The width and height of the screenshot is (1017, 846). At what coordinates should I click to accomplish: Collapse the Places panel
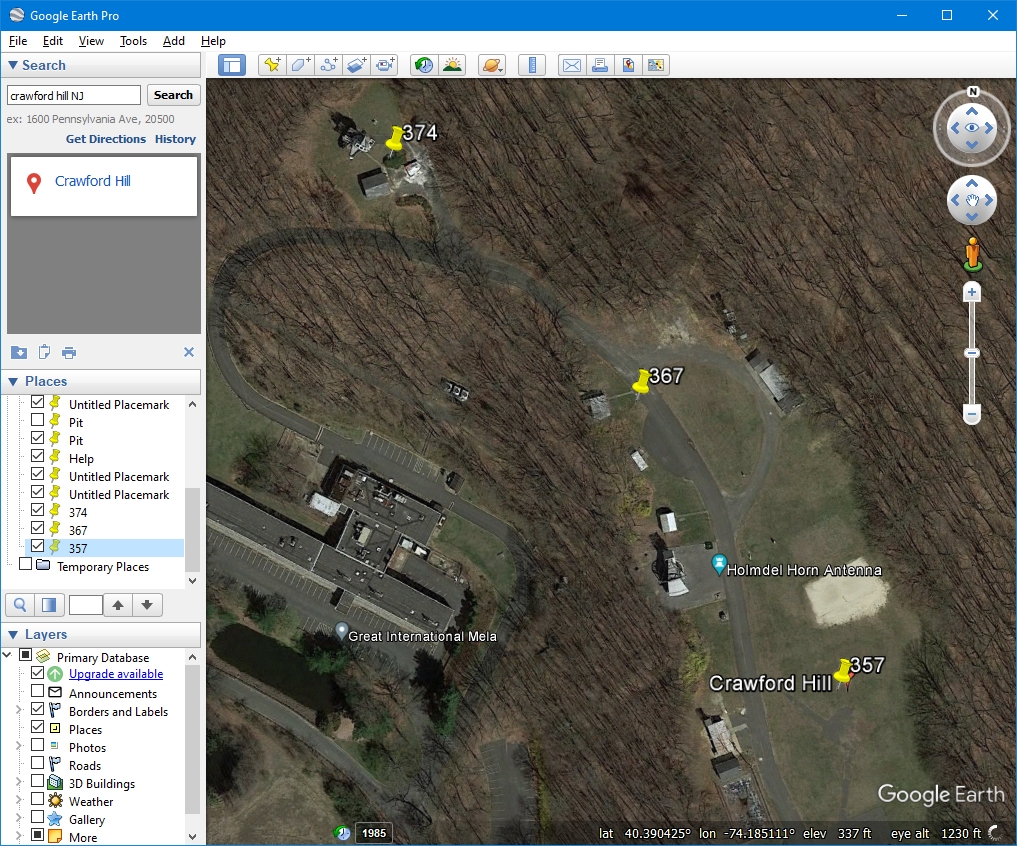pyautogui.click(x=13, y=381)
